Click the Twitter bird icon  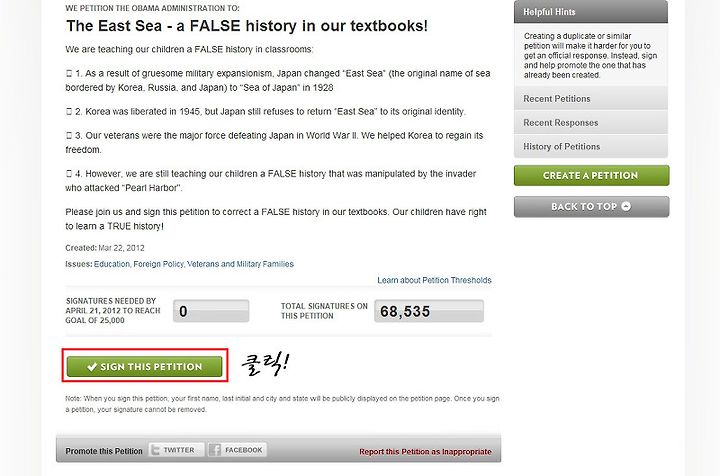tap(156, 450)
